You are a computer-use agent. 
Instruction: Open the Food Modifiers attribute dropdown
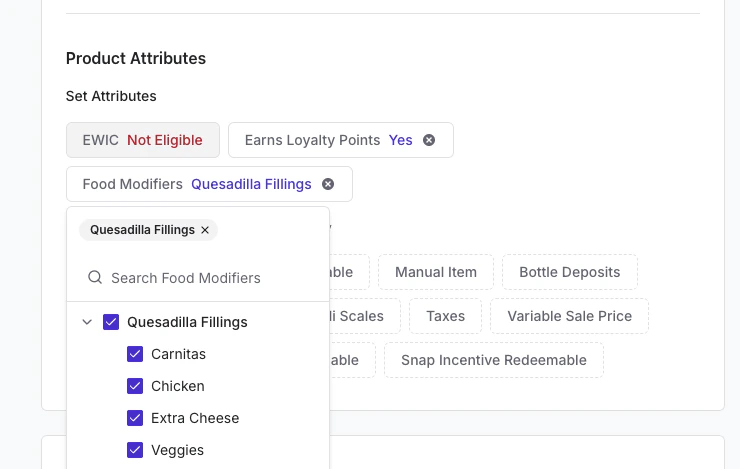point(197,184)
